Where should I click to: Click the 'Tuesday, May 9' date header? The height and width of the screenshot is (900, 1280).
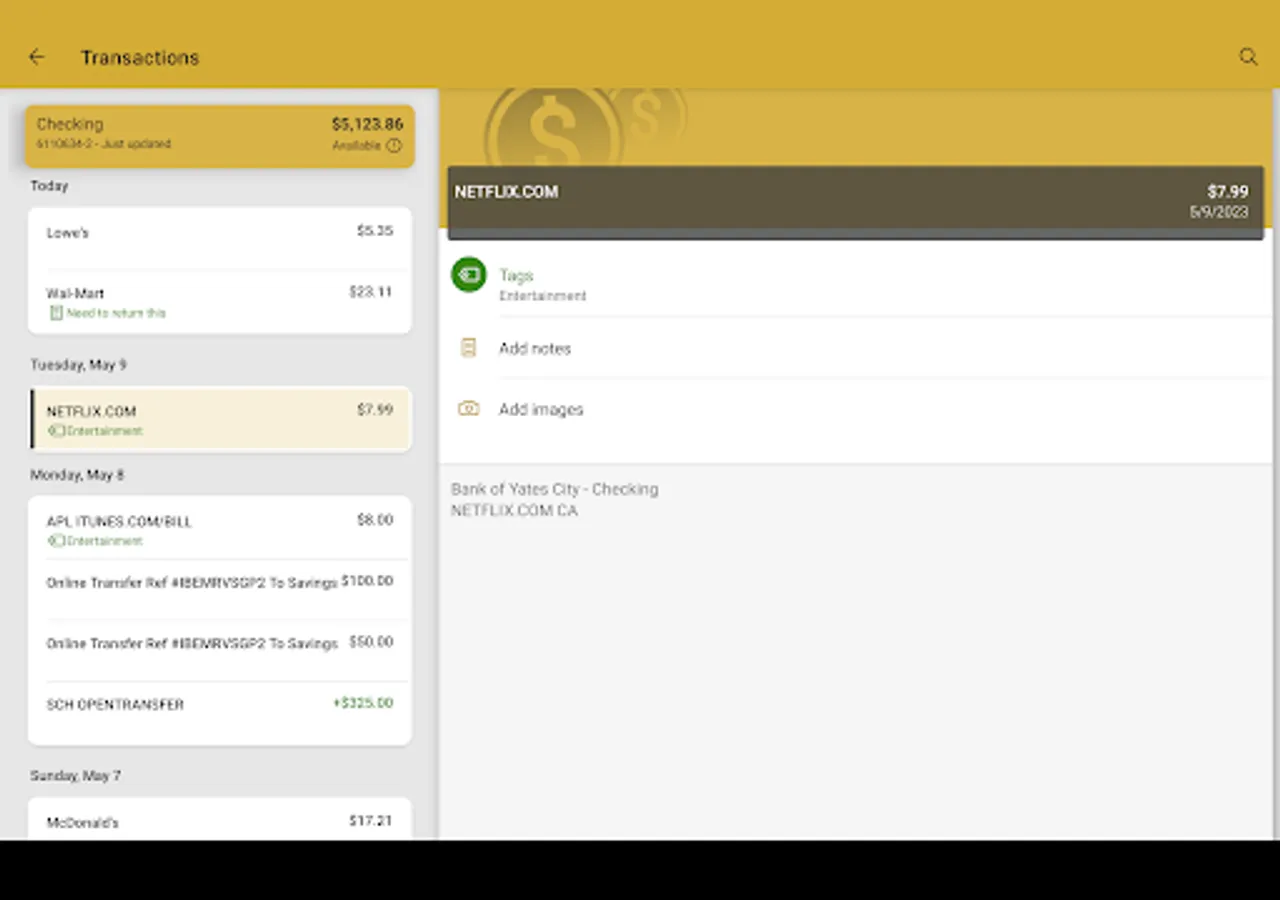[78, 365]
